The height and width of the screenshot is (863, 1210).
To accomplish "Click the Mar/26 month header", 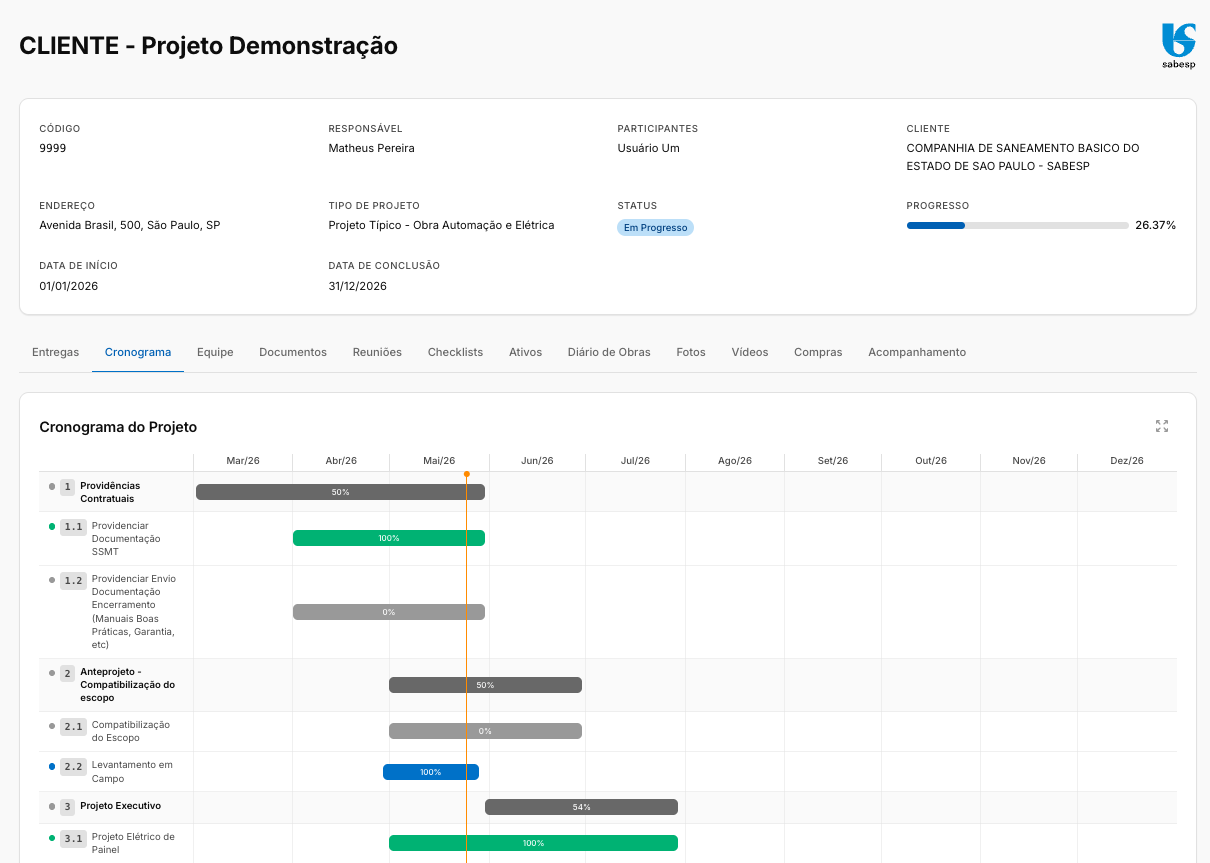I will pyautogui.click(x=243, y=461).
